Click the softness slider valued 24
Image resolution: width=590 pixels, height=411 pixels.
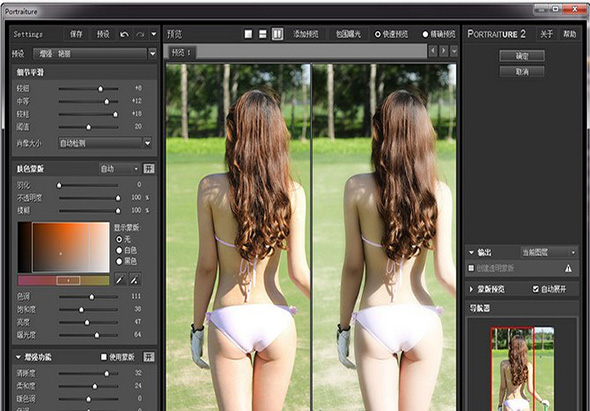click(88, 386)
